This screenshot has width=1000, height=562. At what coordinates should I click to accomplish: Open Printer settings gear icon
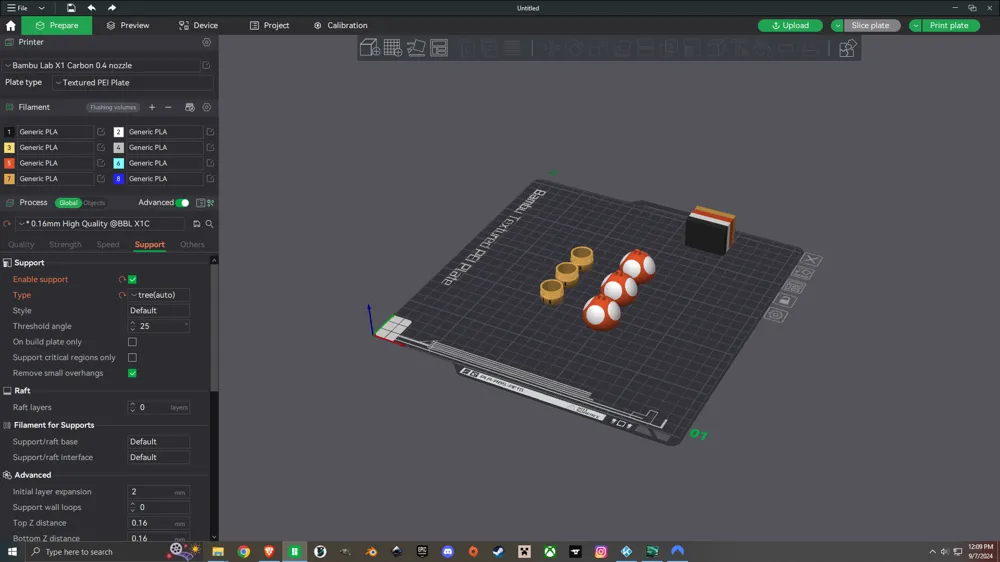(x=207, y=42)
